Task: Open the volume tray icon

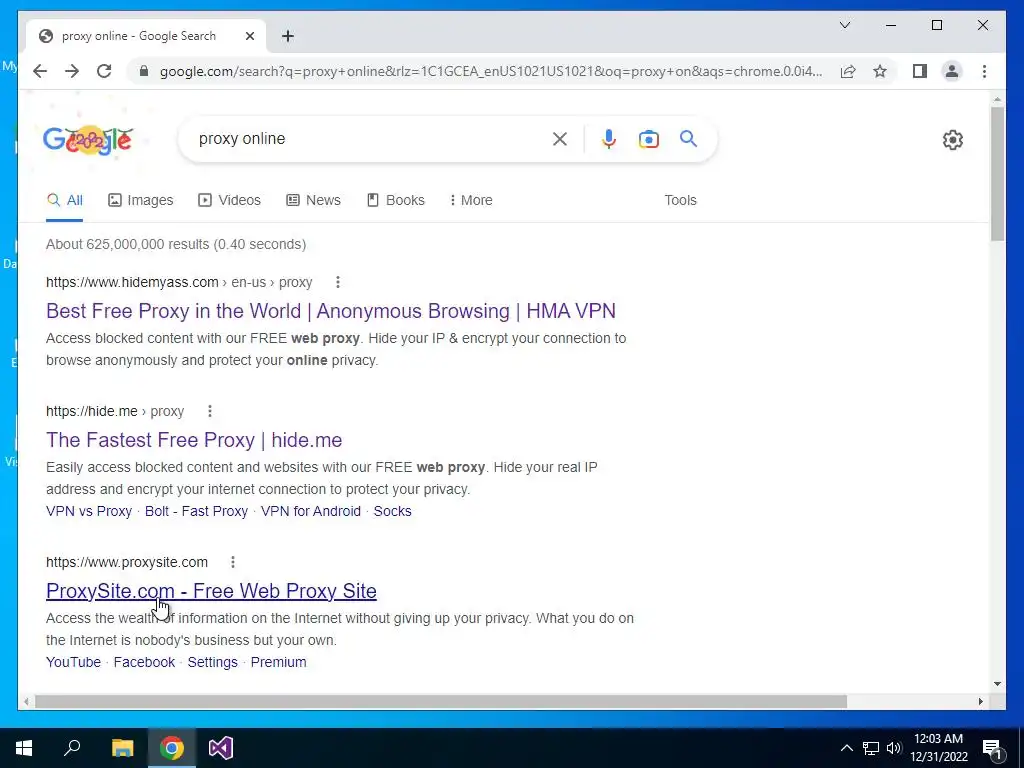Action: coord(894,748)
